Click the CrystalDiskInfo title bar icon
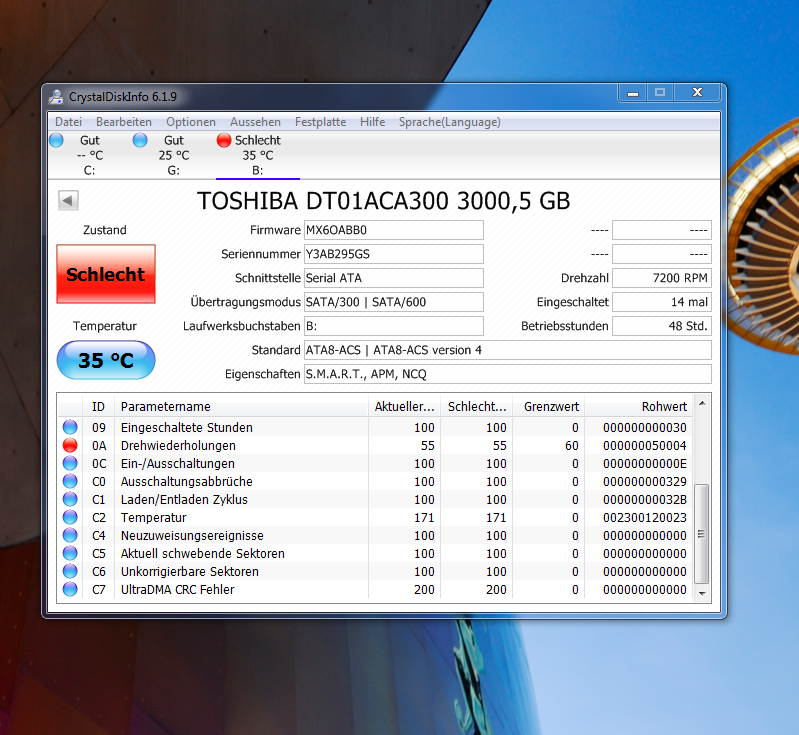The height and width of the screenshot is (735, 799). [56, 96]
